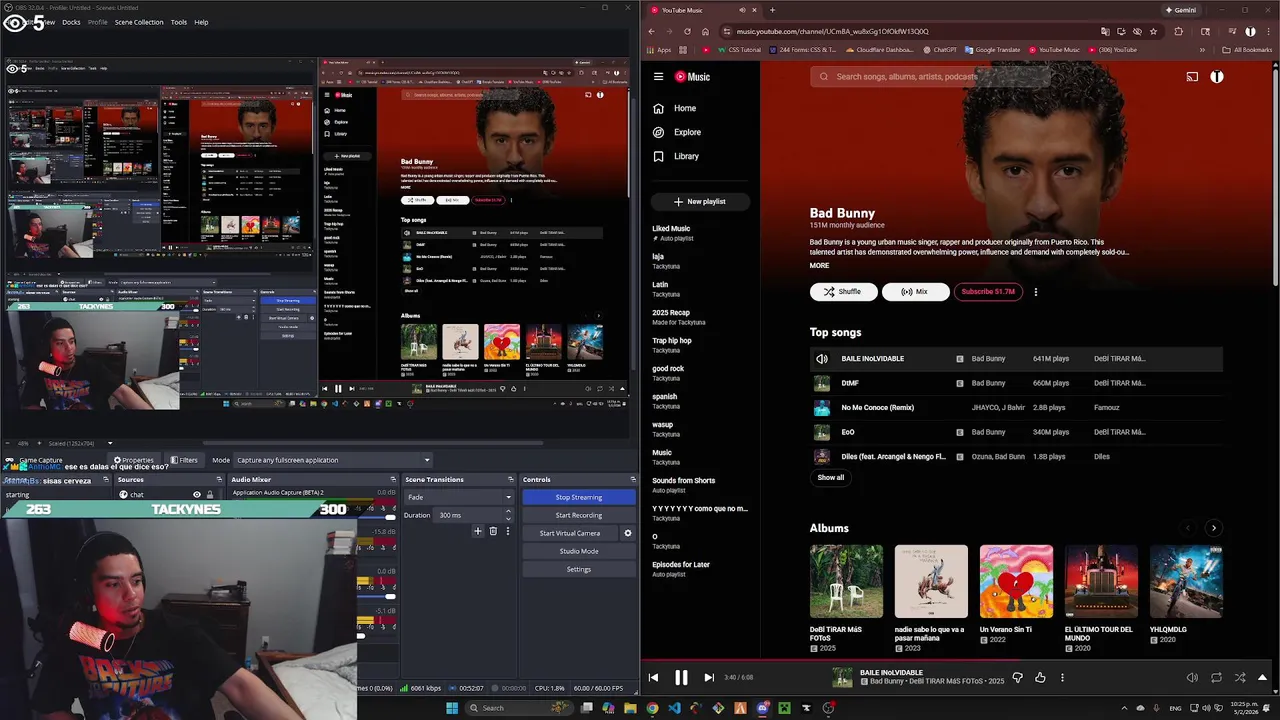Click the player volume icon
The height and width of the screenshot is (720, 1280).
click(x=1192, y=678)
